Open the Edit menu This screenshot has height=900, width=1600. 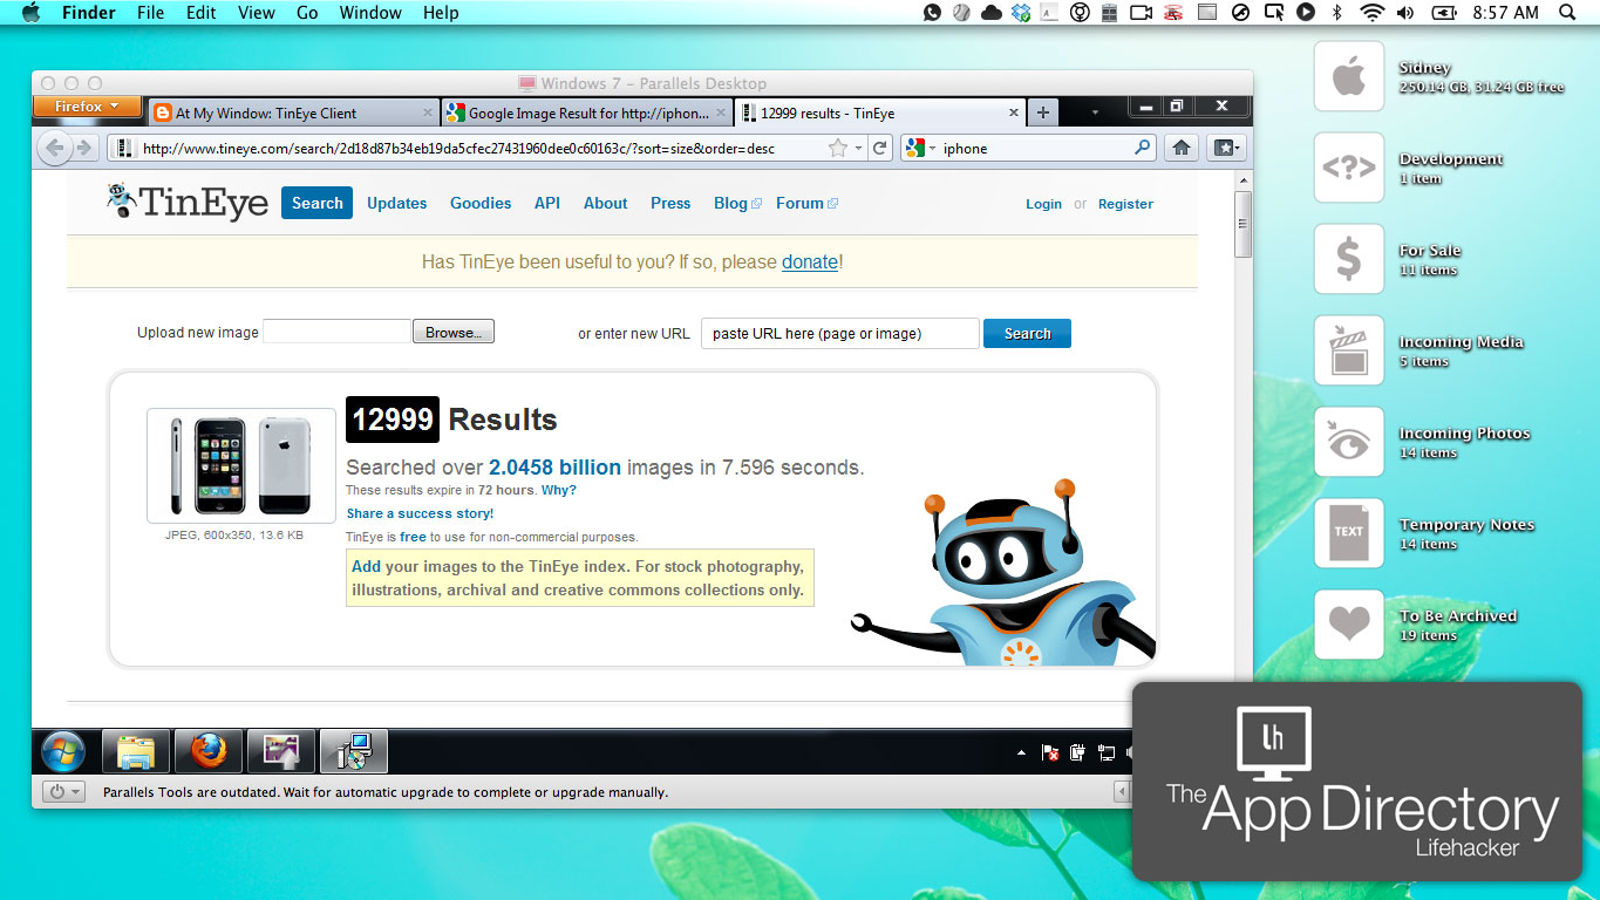pos(201,12)
